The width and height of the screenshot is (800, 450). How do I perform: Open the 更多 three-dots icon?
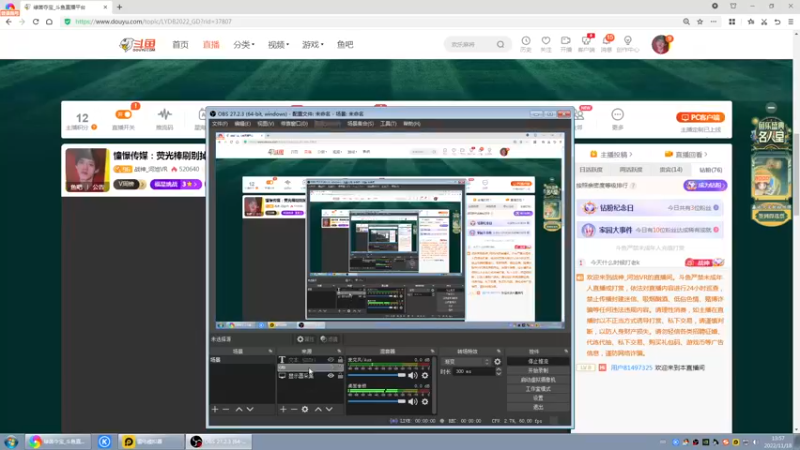617,114
